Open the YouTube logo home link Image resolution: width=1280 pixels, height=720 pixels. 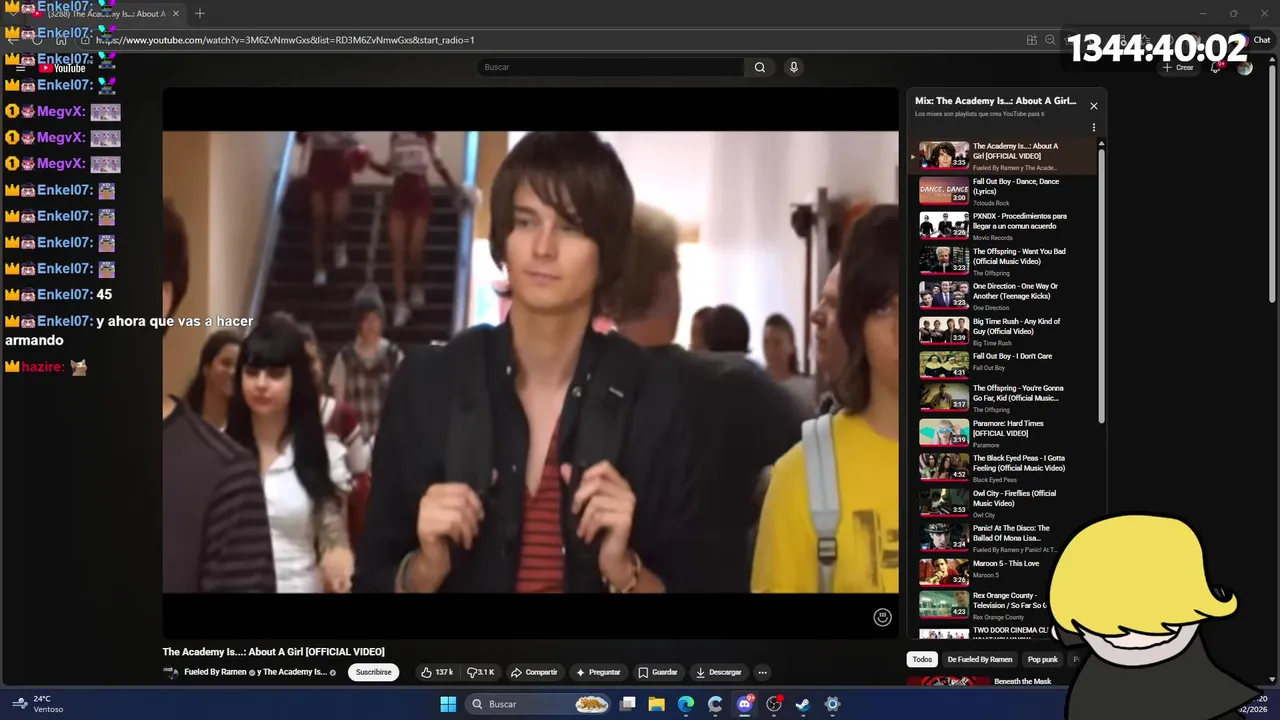coord(62,68)
